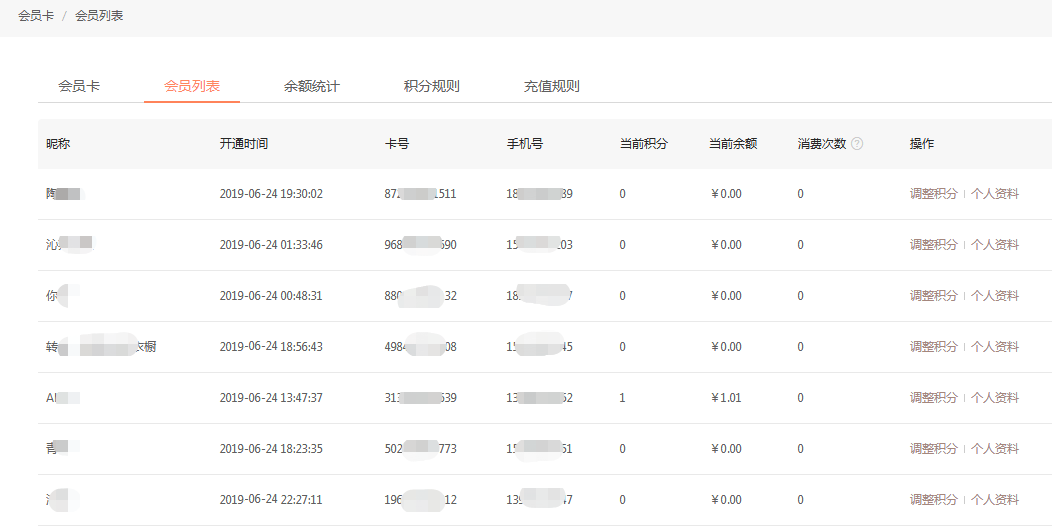Screen dimensions: 1052x529
Task: Open 个人资料 for the 18:56:43 member
Action: pyautogui.click(x=995, y=347)
